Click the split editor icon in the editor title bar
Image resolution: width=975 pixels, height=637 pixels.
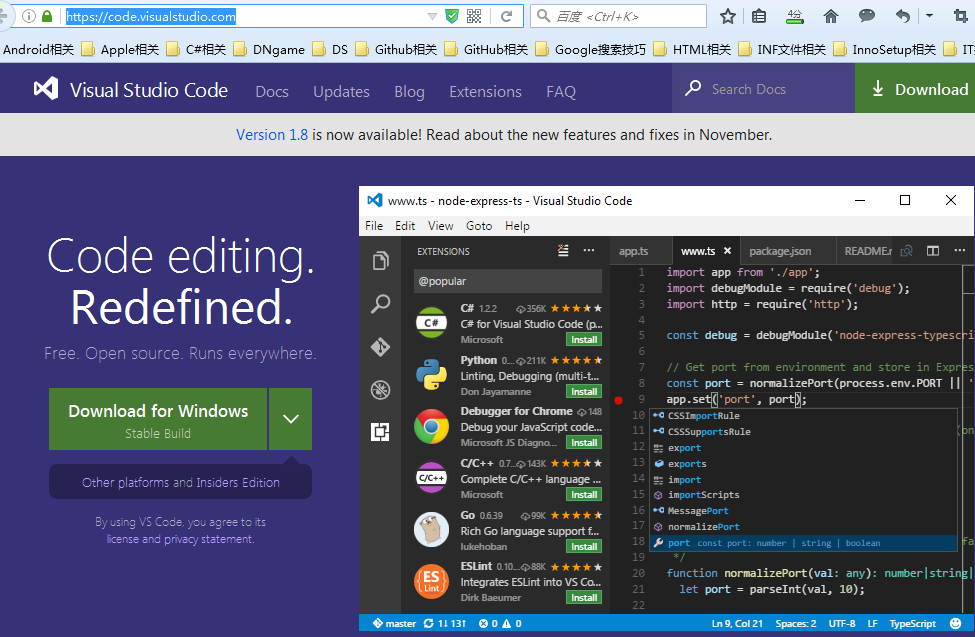(933, 251)
